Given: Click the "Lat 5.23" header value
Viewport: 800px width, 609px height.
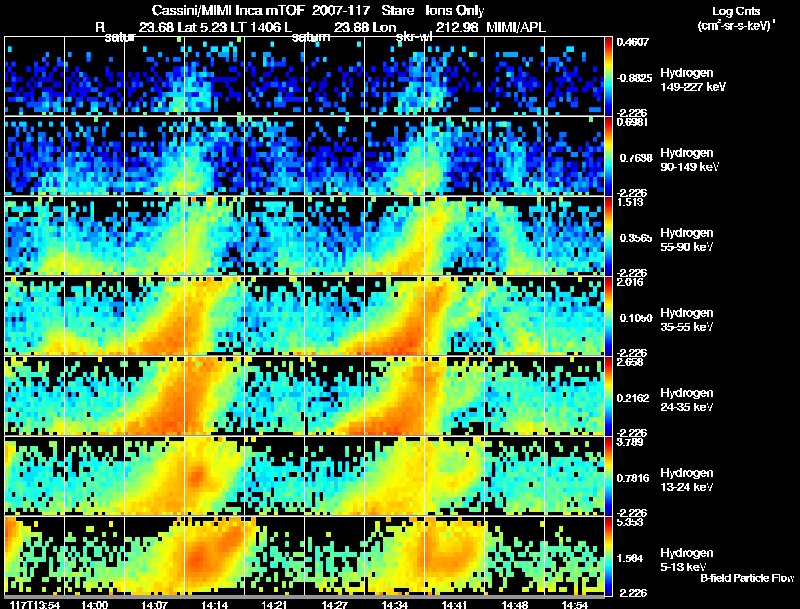Looking at the screenshot, I should tap(202, 27).
